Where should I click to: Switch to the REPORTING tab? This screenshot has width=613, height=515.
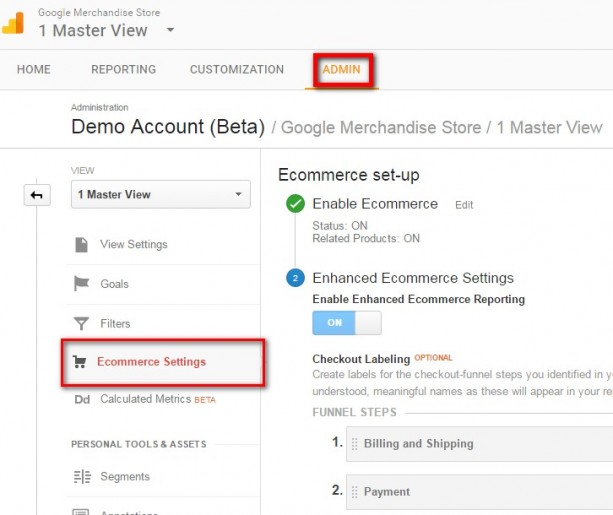pyautogui.click(x=124, y=70)
